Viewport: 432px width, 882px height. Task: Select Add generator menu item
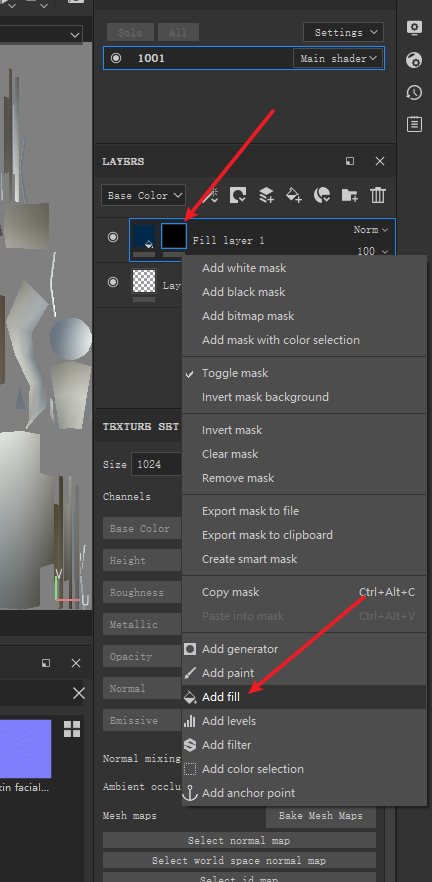coord(240,649)
